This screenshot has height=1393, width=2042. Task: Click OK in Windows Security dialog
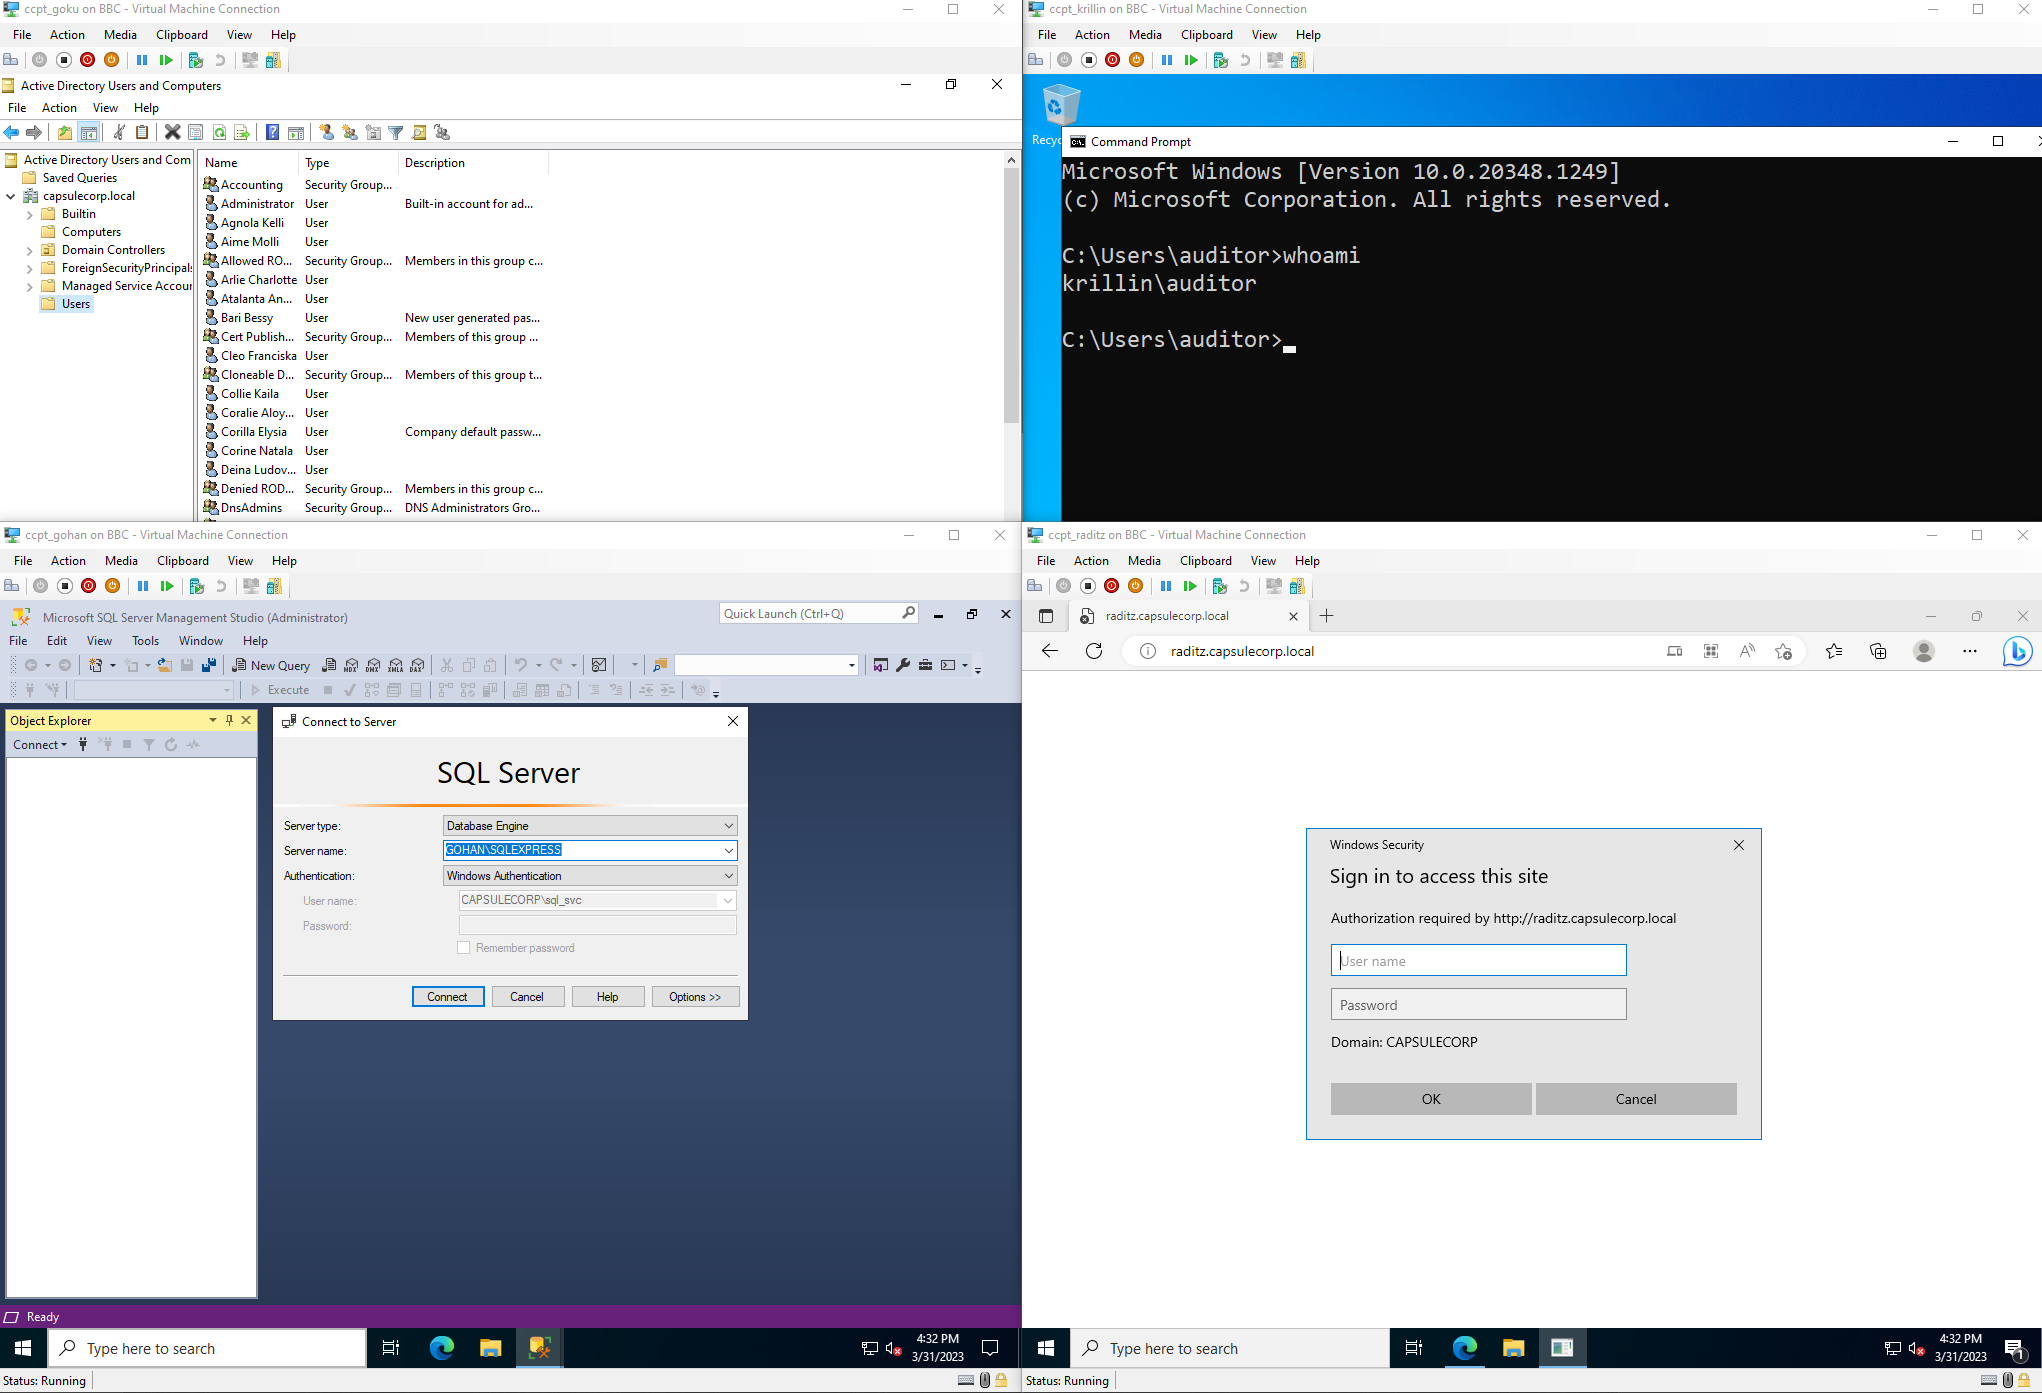pyautogui.click(x=1430, y=1099)
